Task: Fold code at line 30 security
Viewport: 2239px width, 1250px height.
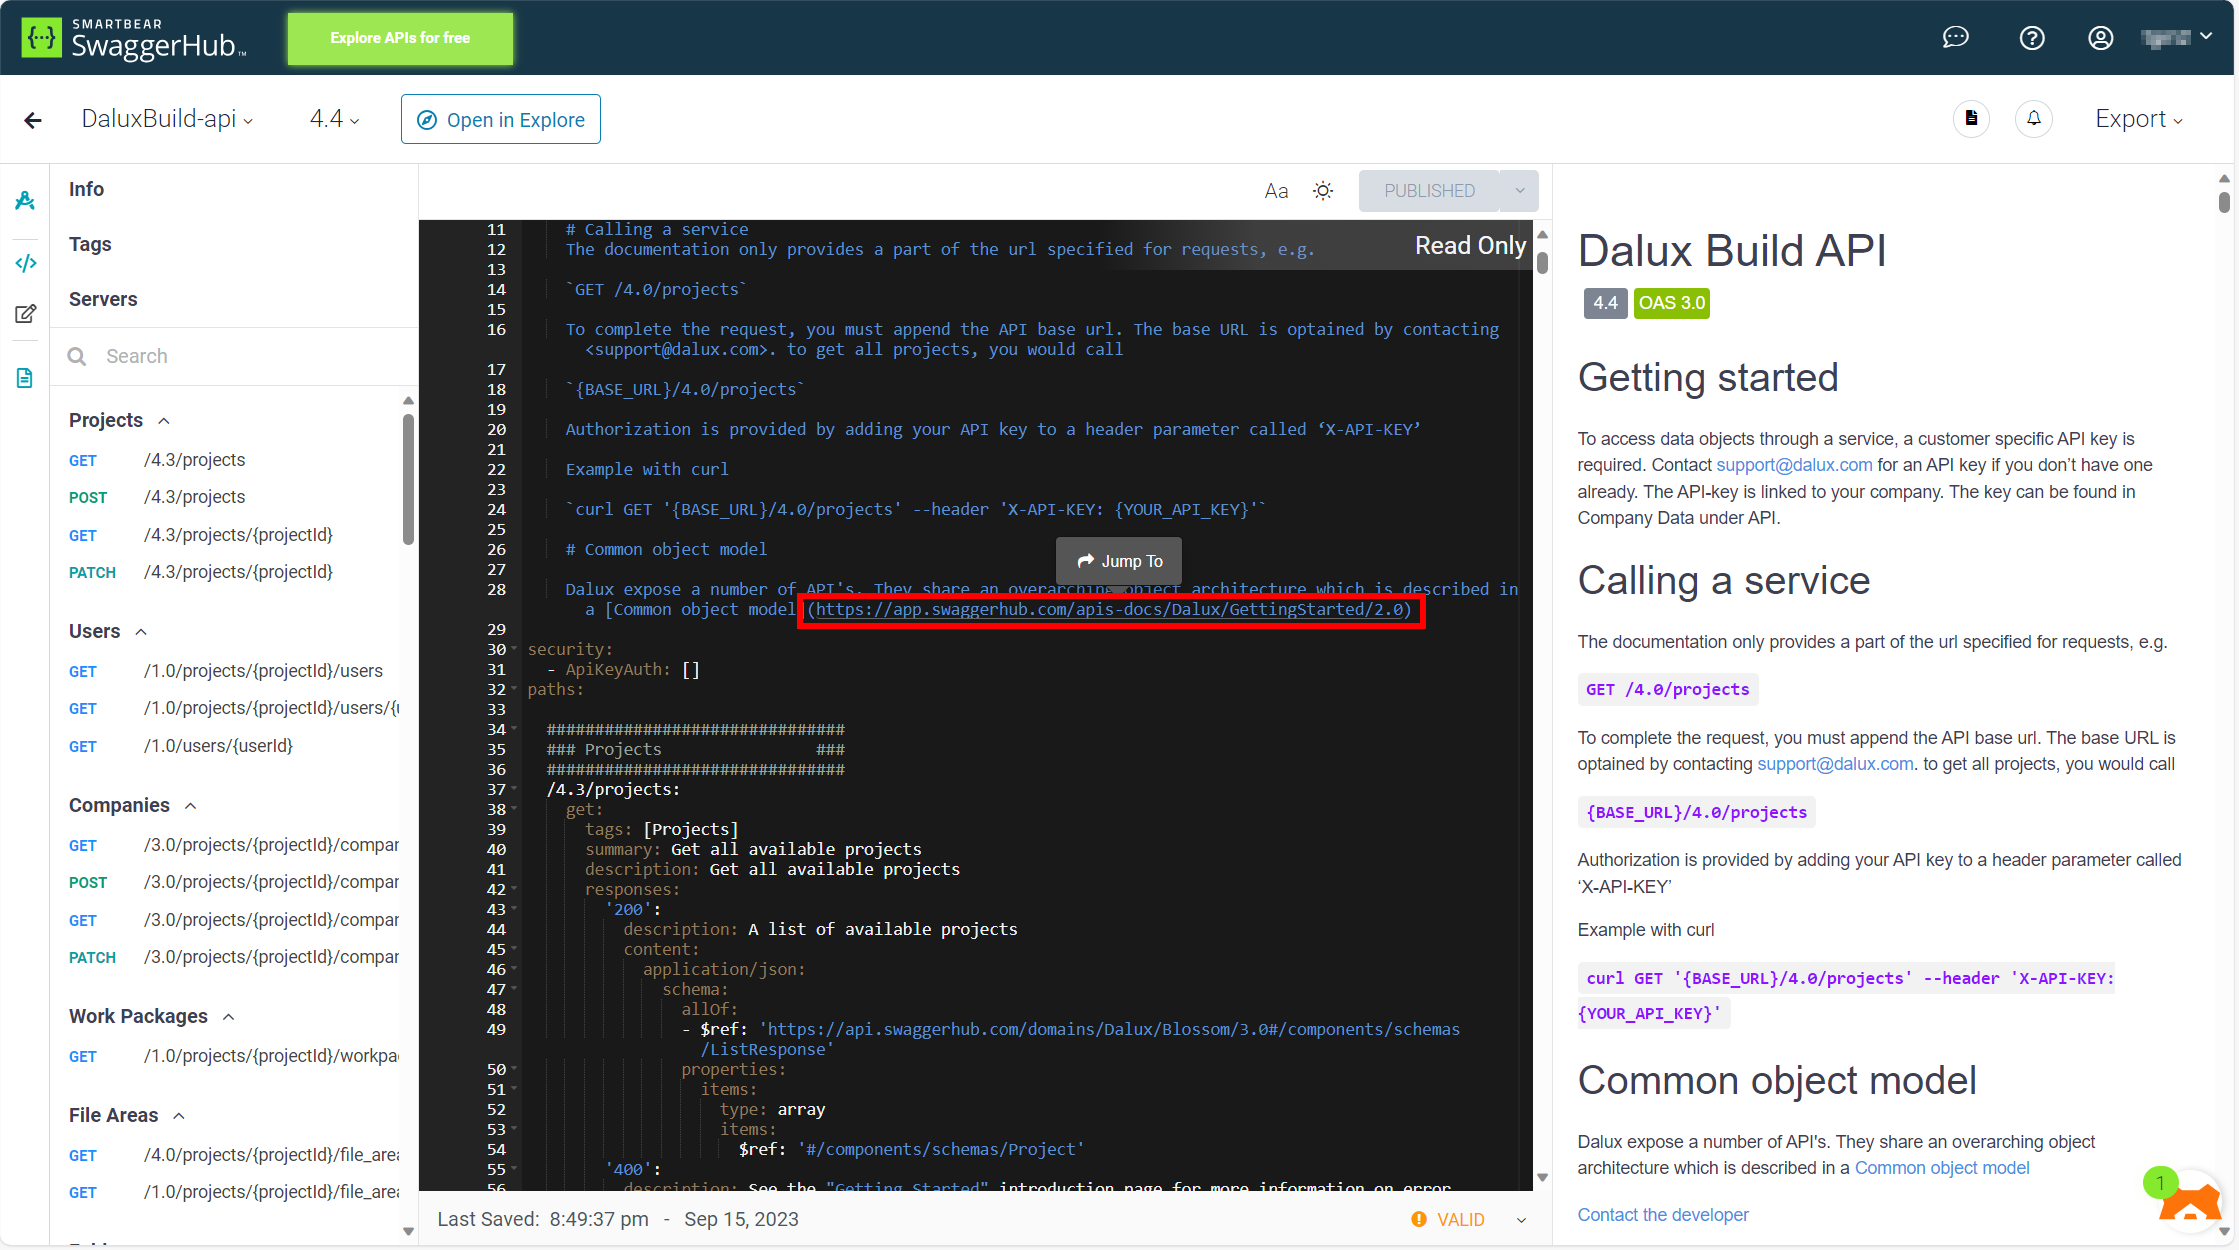Action: point(515,650)
